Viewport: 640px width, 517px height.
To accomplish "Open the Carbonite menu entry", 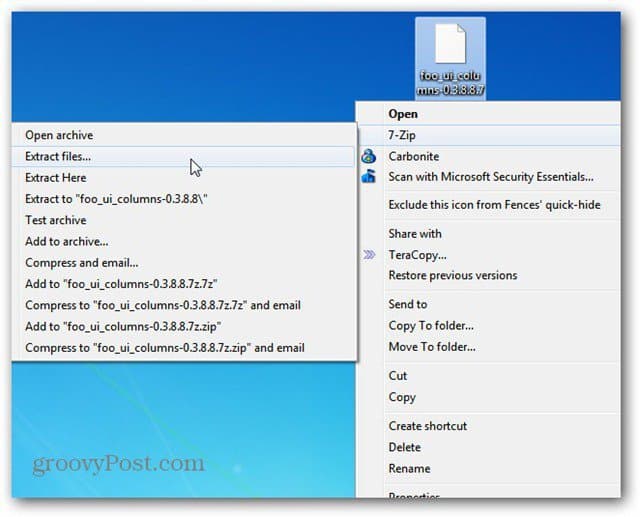I will pos(489,156).
